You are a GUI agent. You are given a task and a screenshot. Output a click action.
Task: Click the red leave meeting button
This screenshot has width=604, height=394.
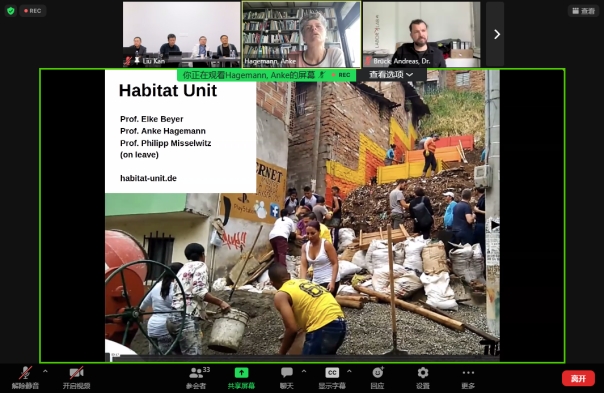click(578, 379)
